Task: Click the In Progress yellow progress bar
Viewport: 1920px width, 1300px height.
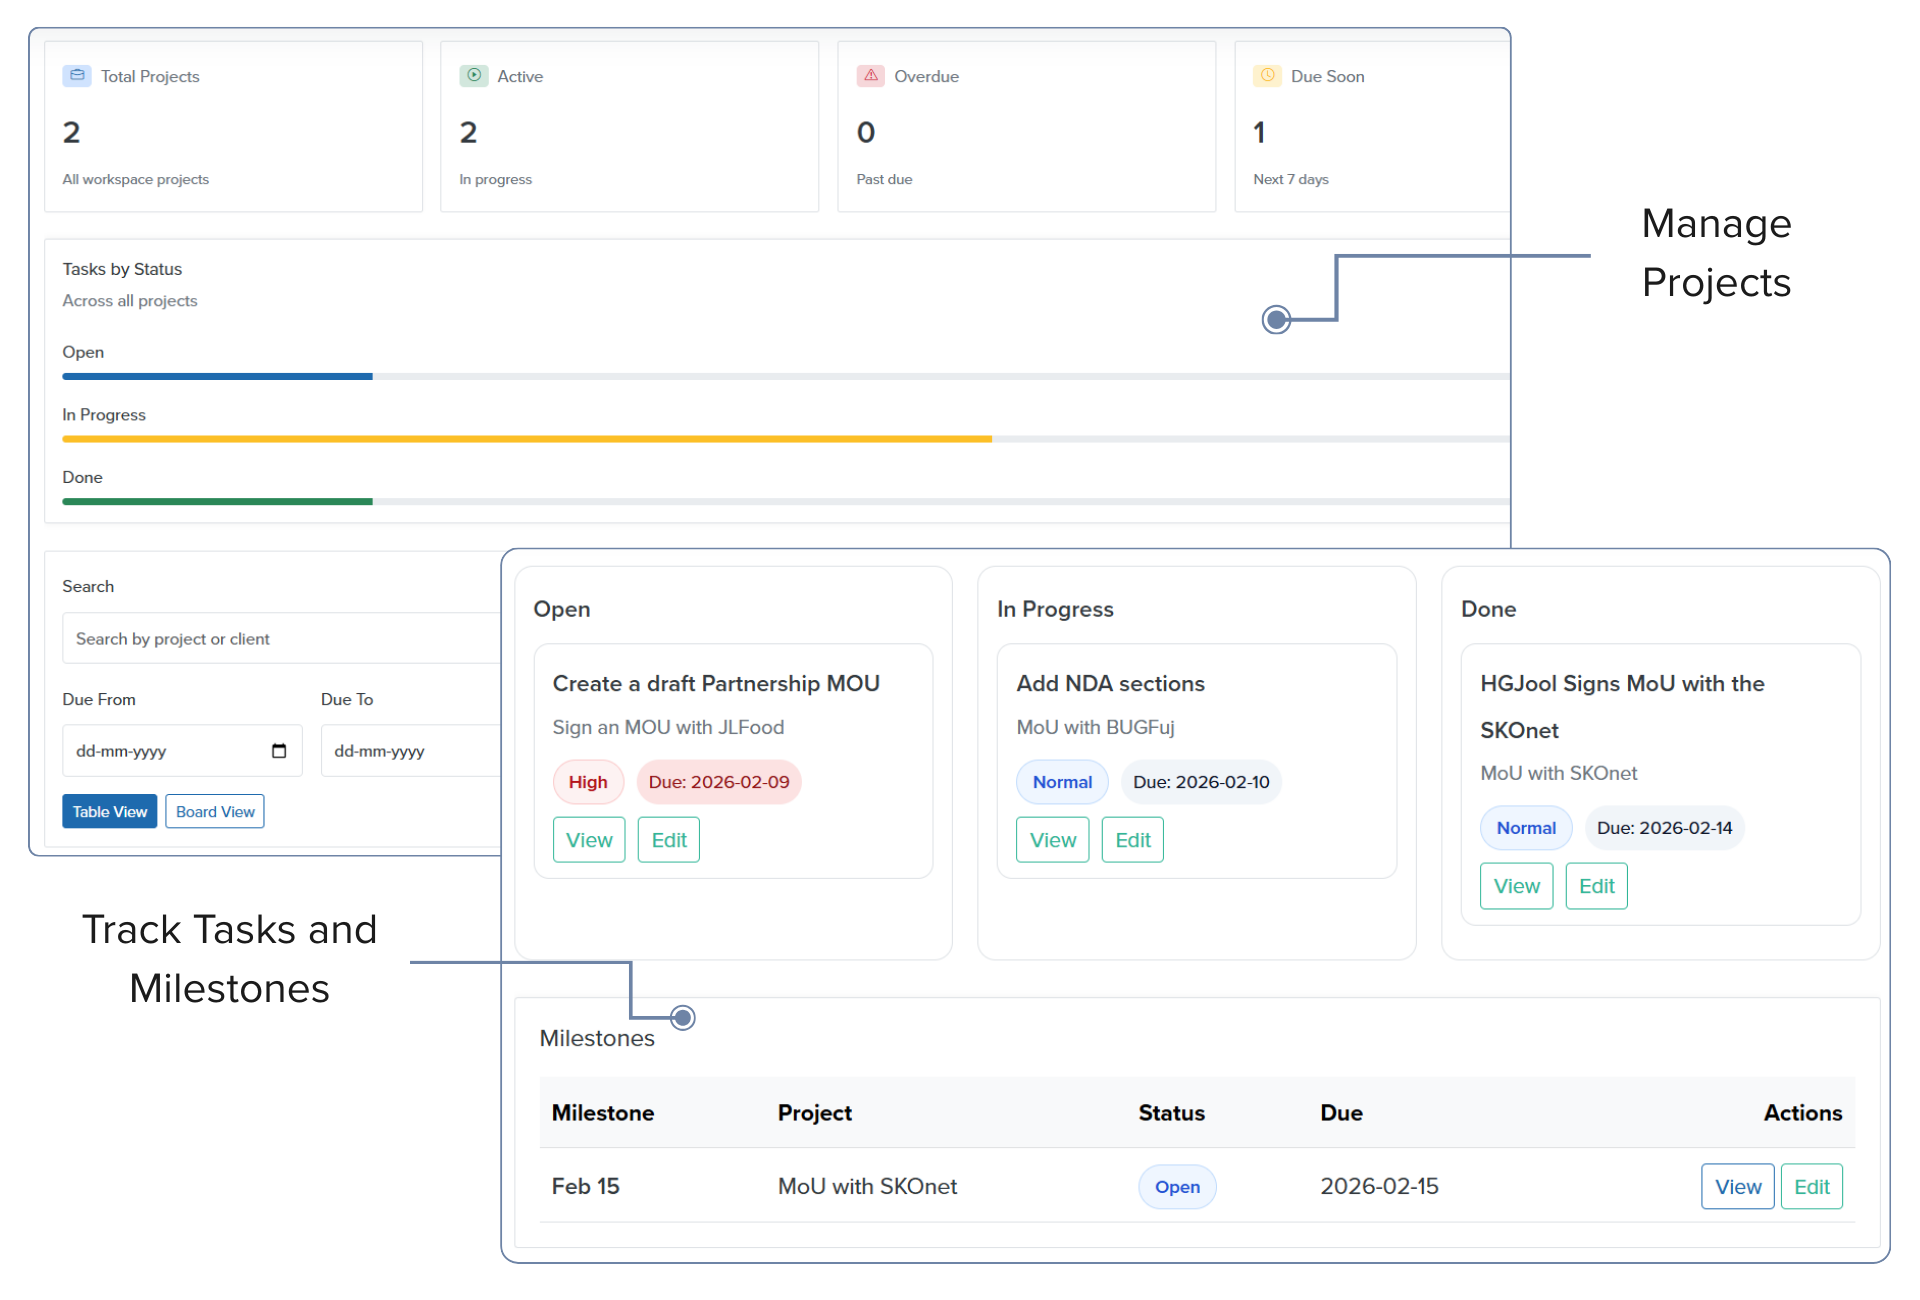Action: click(x=527, y=439)
